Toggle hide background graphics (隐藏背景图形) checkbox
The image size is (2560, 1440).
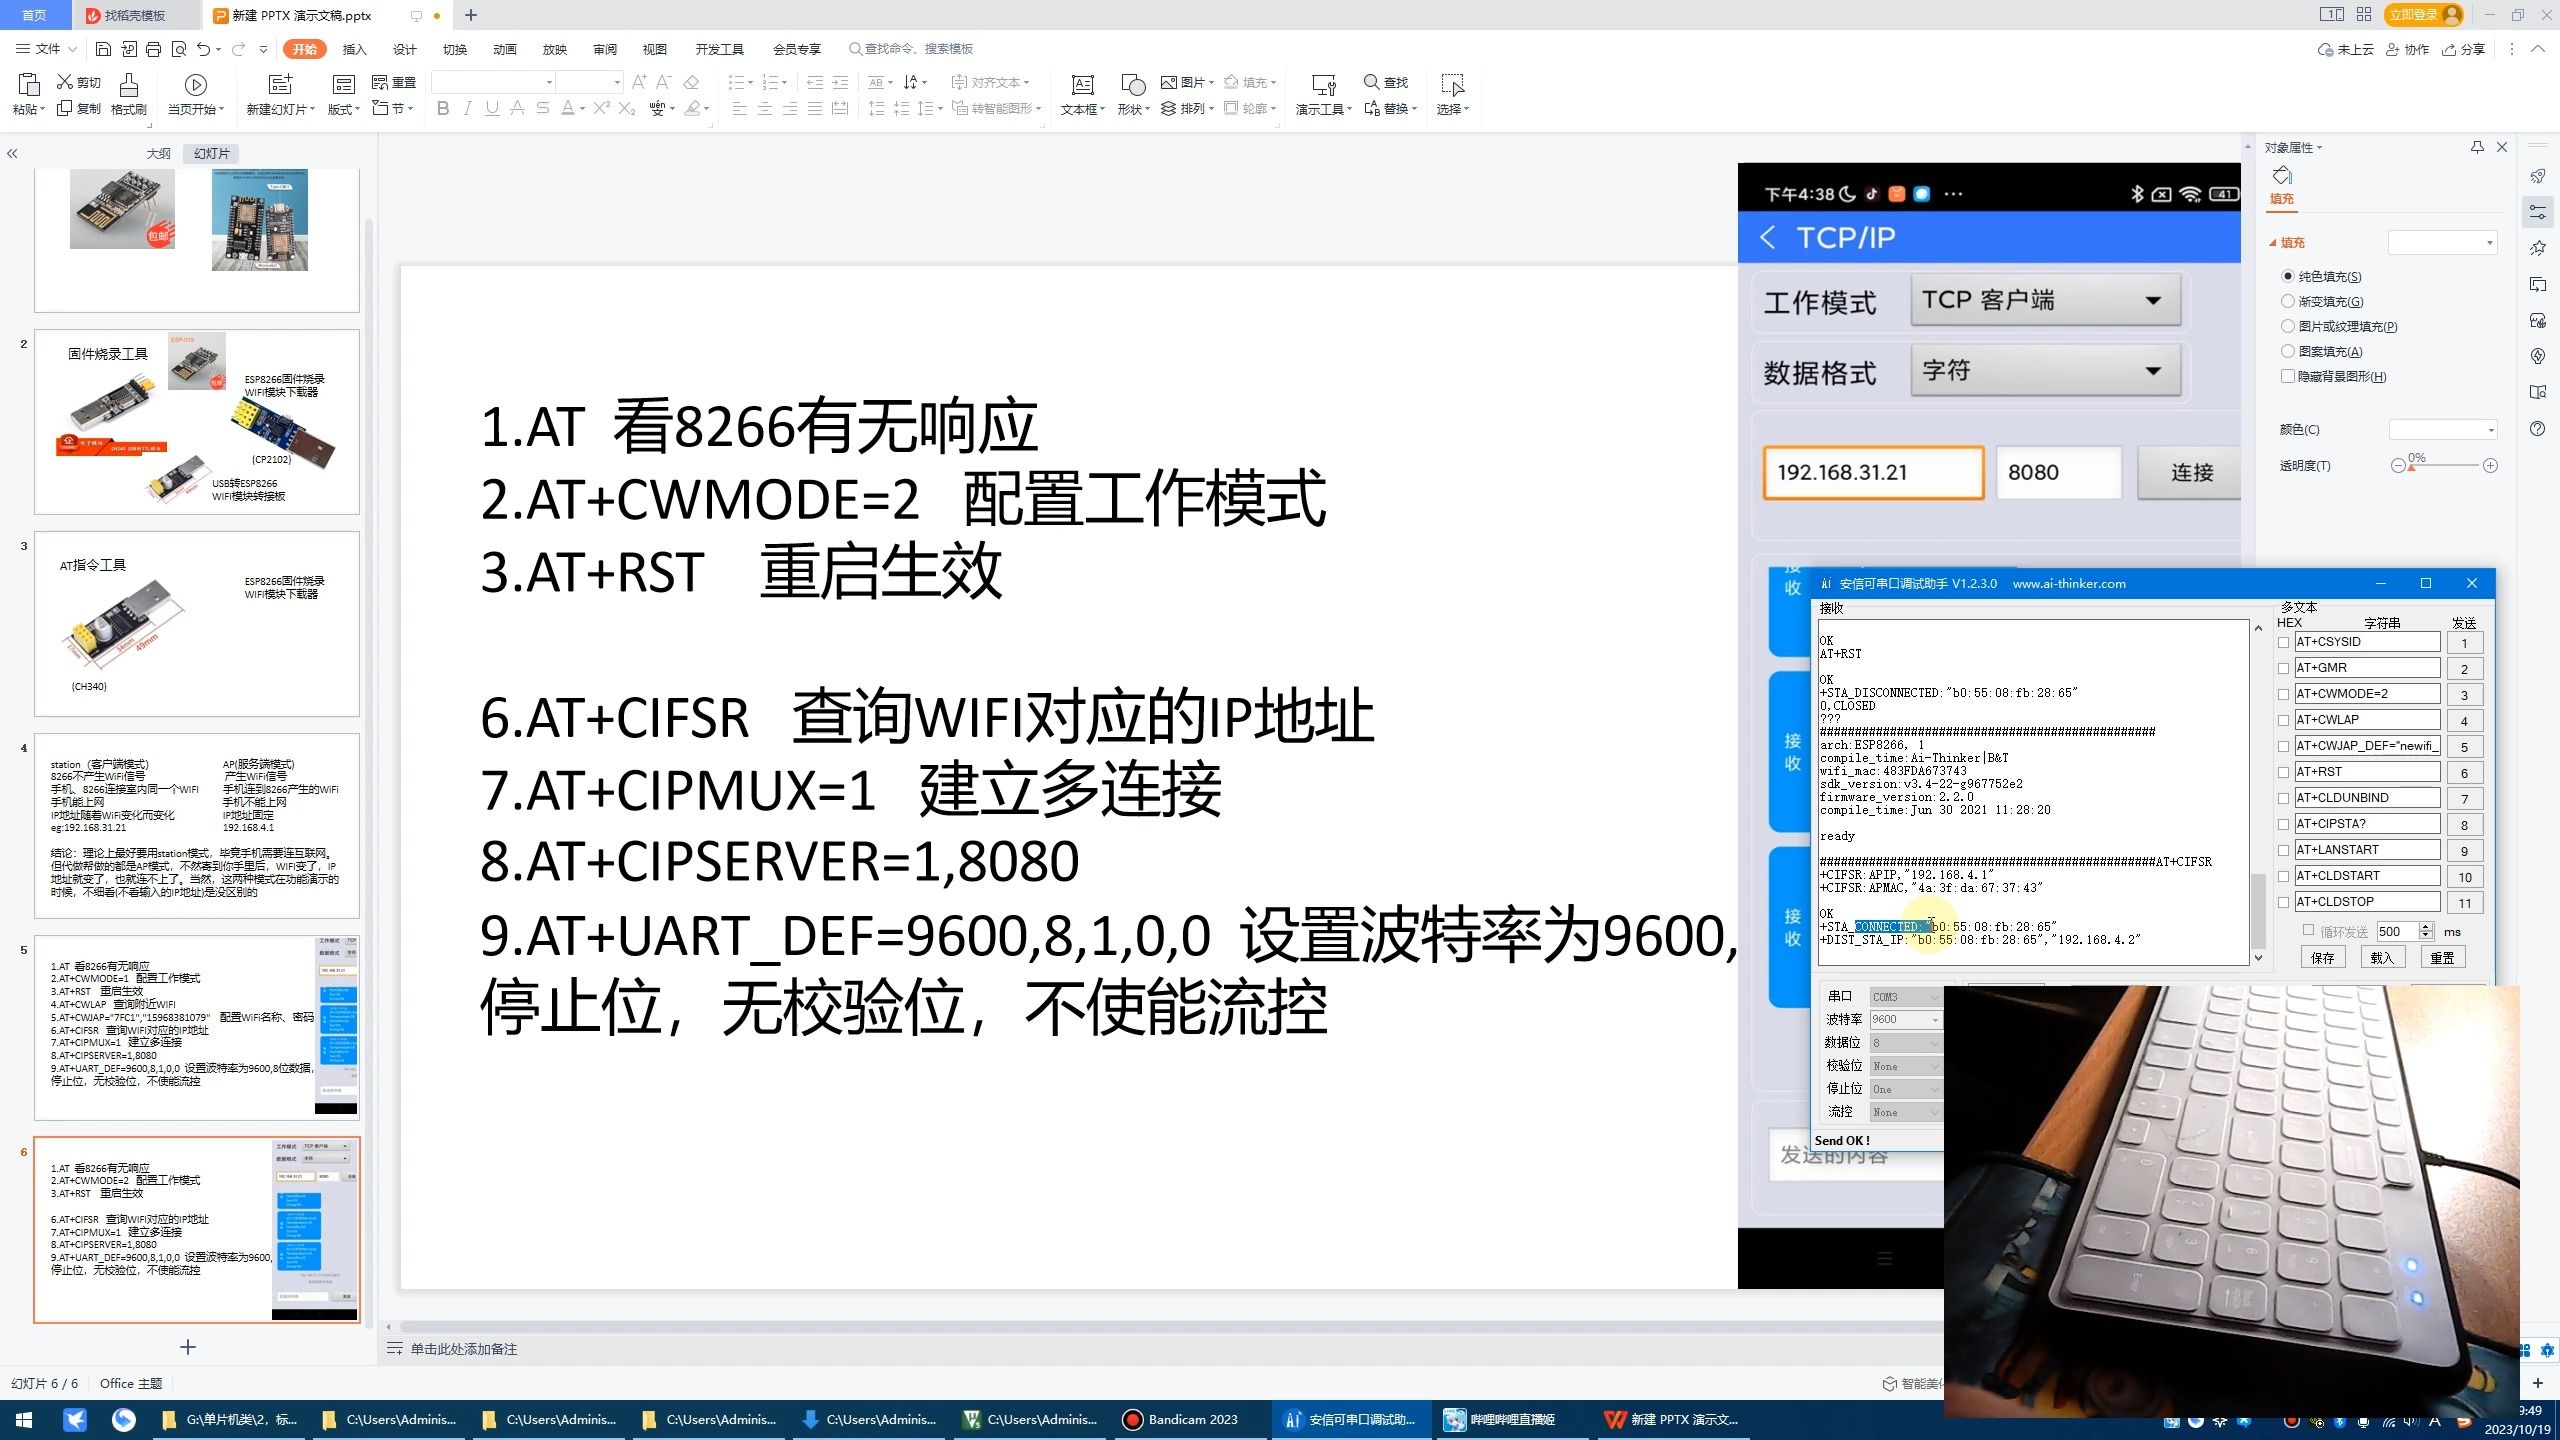(x=2287, y=376)
